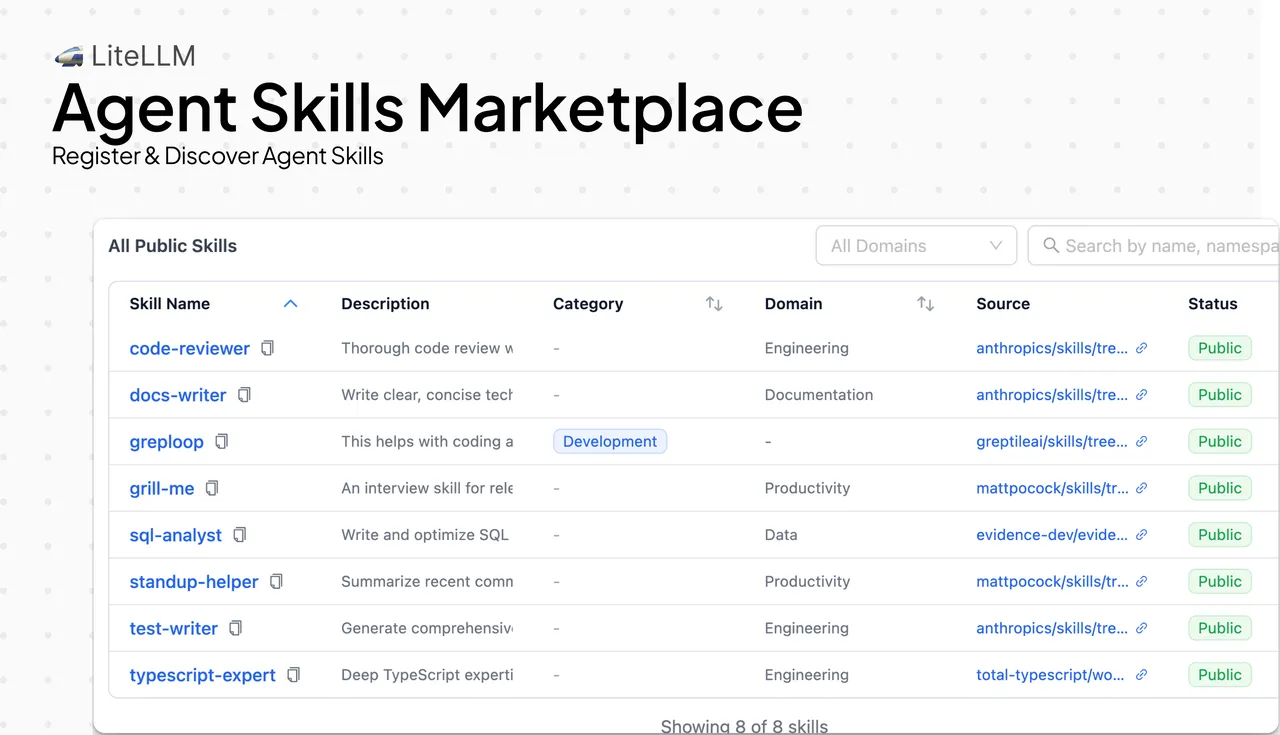Sort by Skill Name ascending arrow
1280x735 pixels.
click(x=291, y=303)
